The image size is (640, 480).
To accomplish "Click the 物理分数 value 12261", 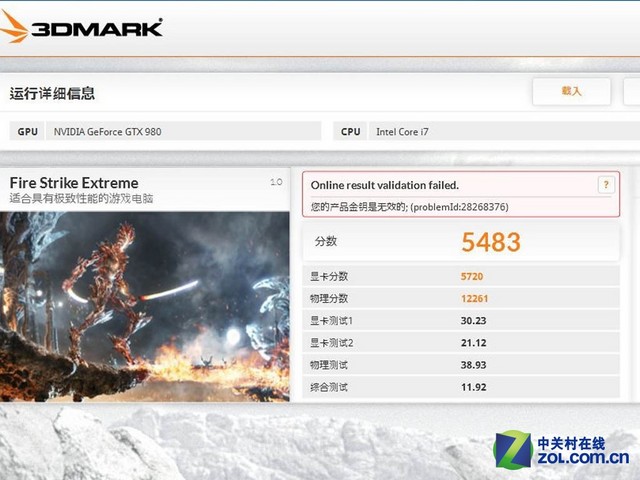I will pyautogui.click(x=474, y=298).
